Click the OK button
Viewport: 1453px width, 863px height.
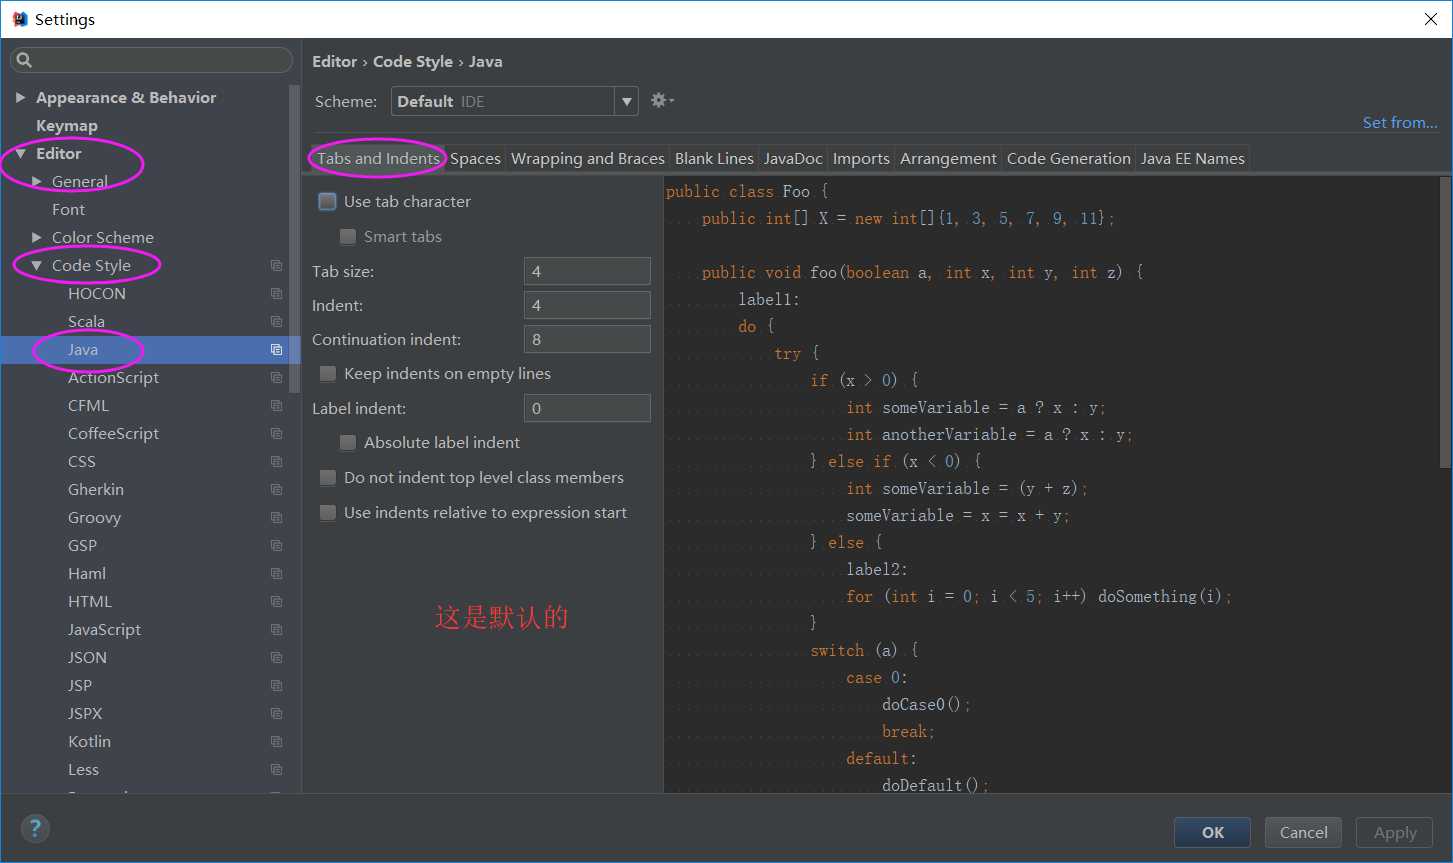(x=1213, y=832)
